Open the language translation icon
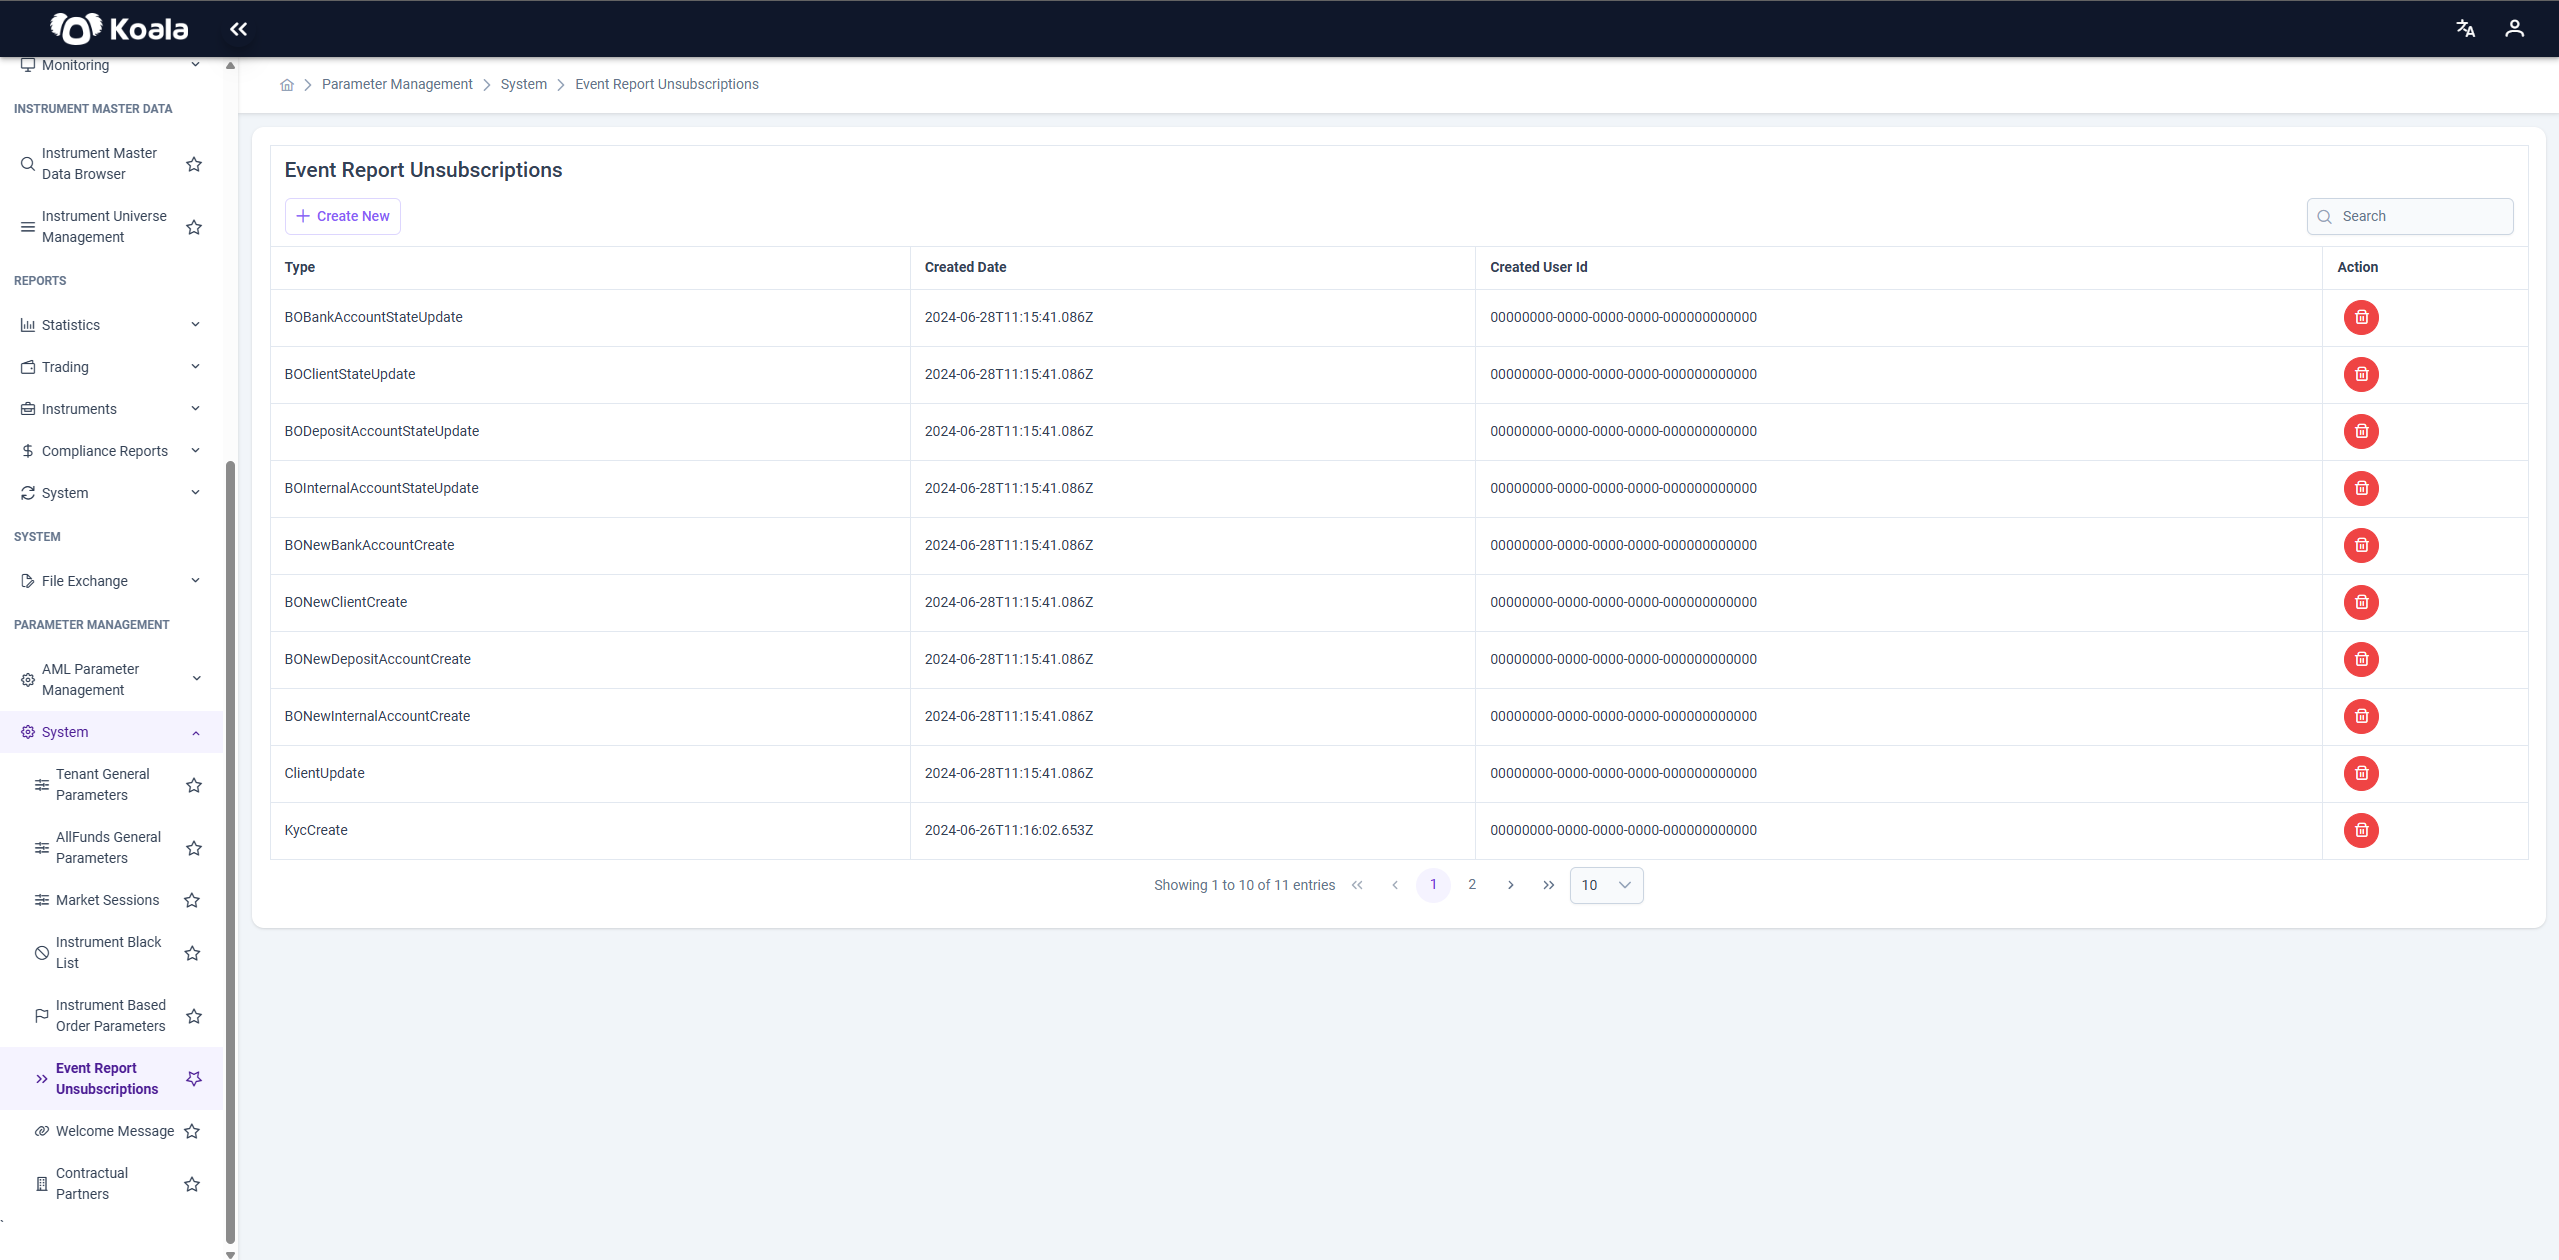This screenshot has width=2559, height=1260. 2465,29
